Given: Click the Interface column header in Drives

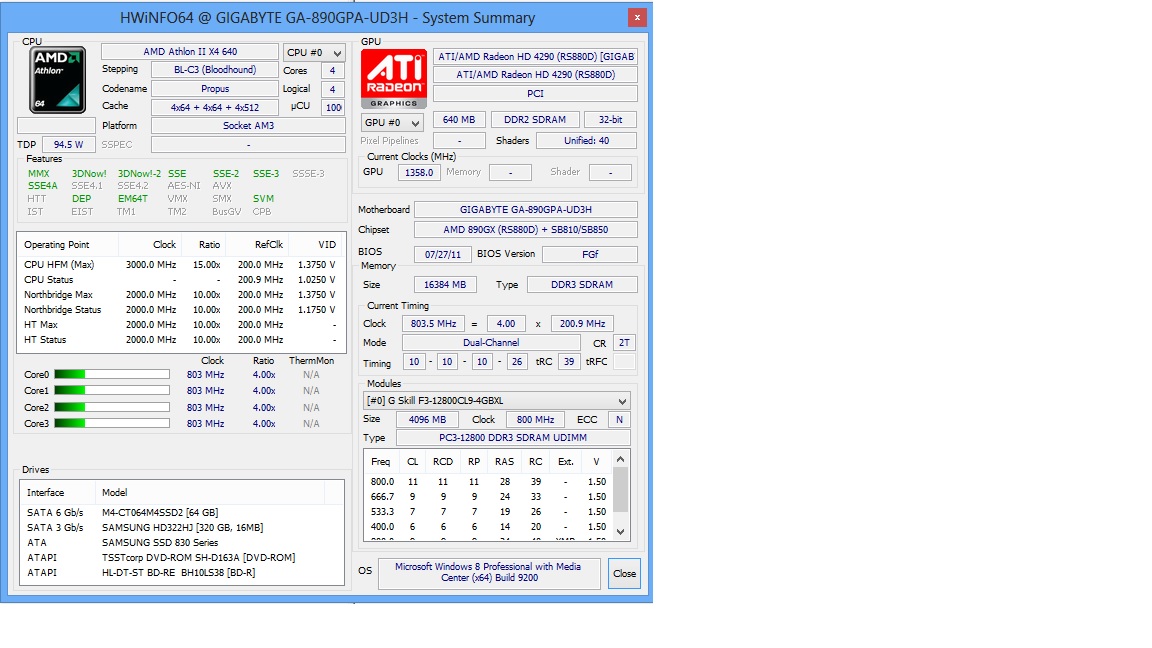Looking at the screenshot, I should pyautogui.click(x=57, y=492).
